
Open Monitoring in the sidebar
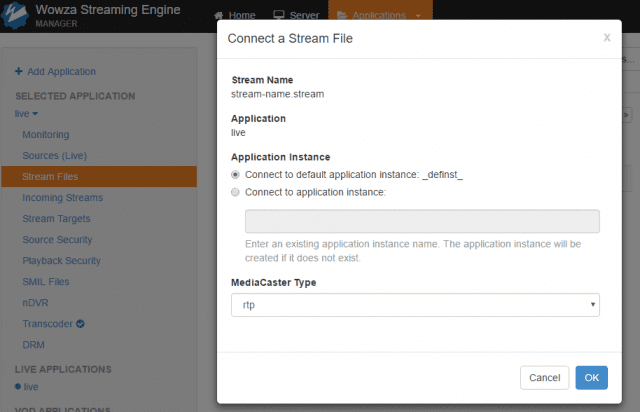46,134
